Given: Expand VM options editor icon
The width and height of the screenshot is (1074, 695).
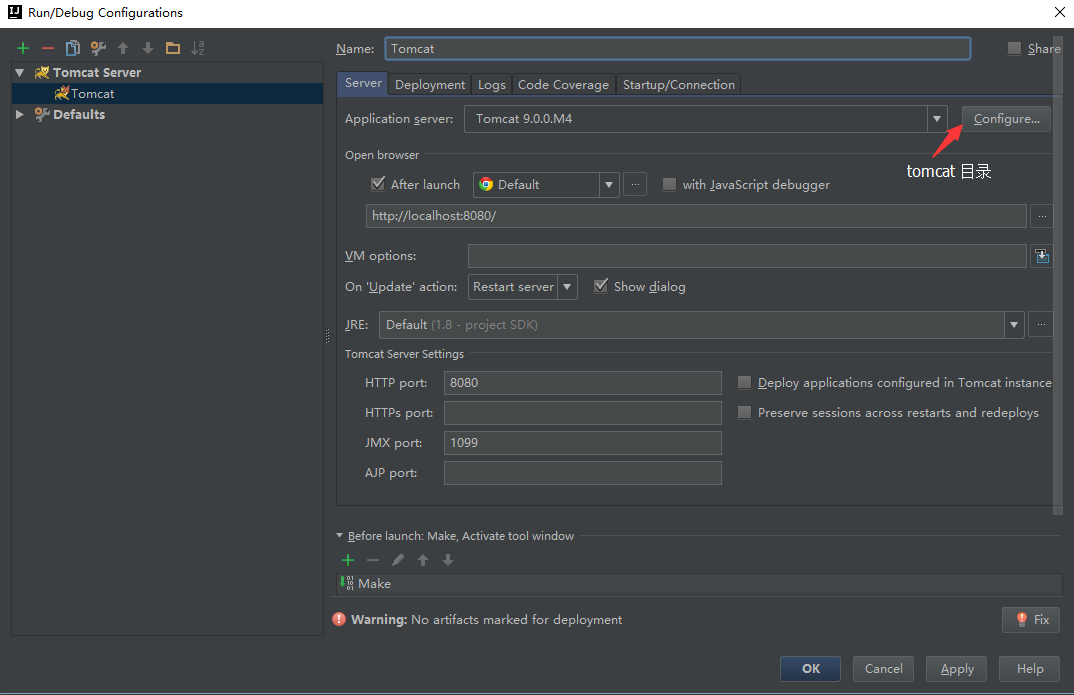Looking at the screenshot, I should click(x=1042, y=256).
